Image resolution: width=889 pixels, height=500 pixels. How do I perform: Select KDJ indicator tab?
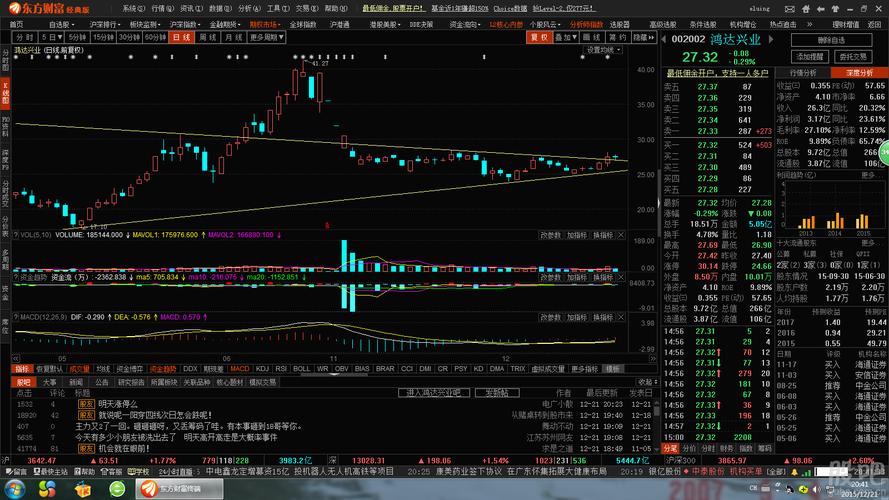[263, 368]
